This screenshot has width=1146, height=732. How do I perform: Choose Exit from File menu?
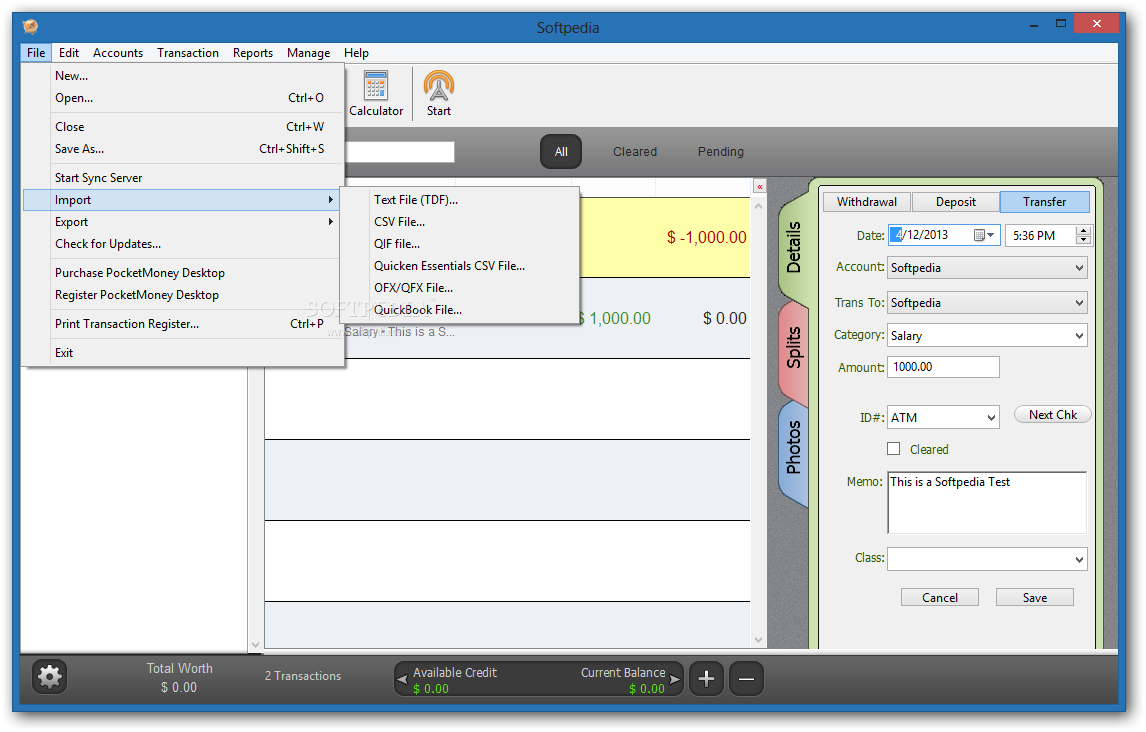(181, 353)
